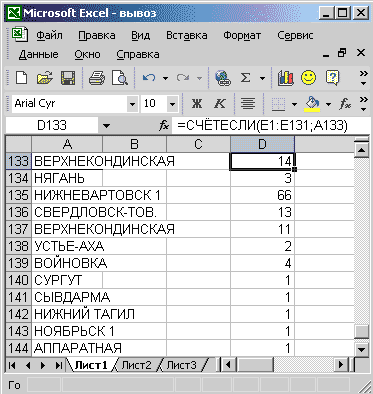
Task: Insert hyperlink using globe icon
Action: tap(223, 78)
